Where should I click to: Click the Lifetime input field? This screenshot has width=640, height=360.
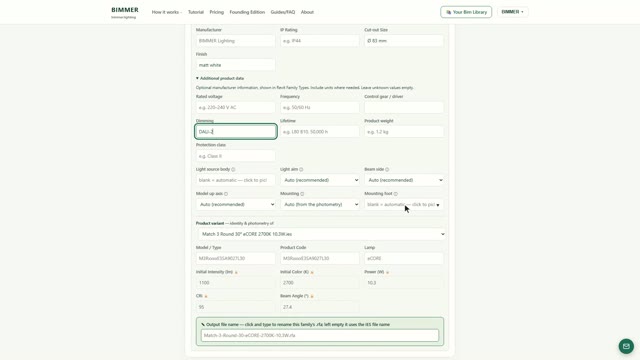coord(320,132)
